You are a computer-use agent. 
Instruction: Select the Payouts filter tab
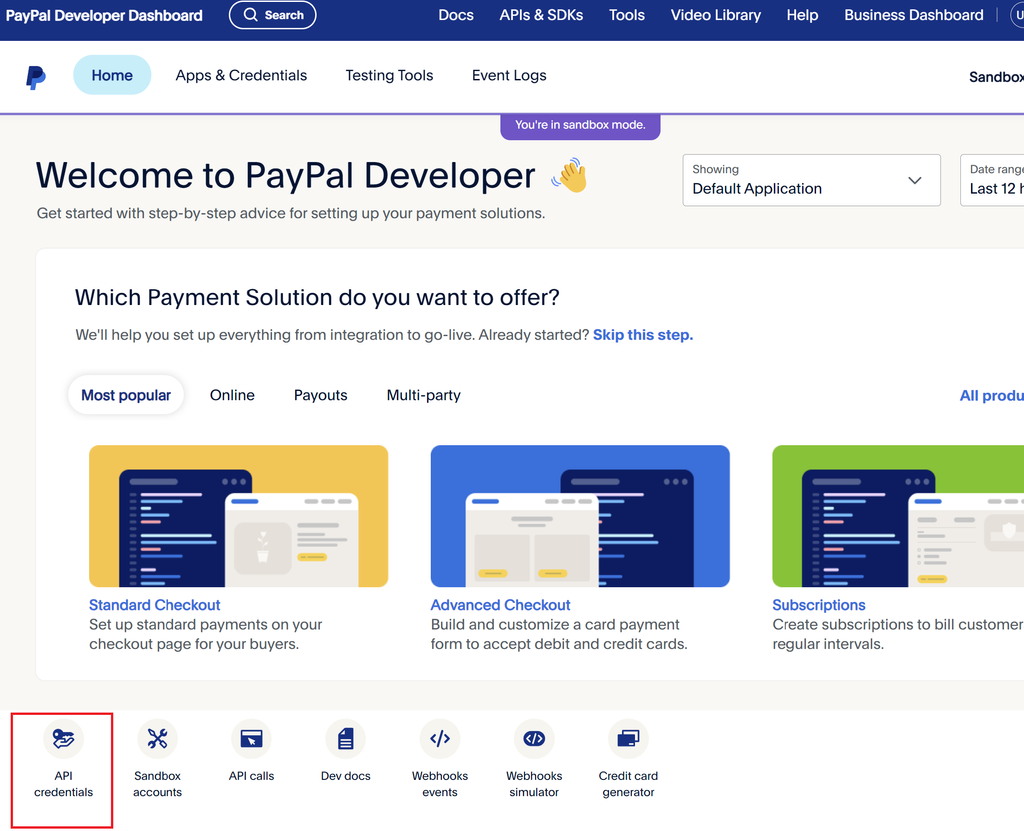[x=320, y=395]
